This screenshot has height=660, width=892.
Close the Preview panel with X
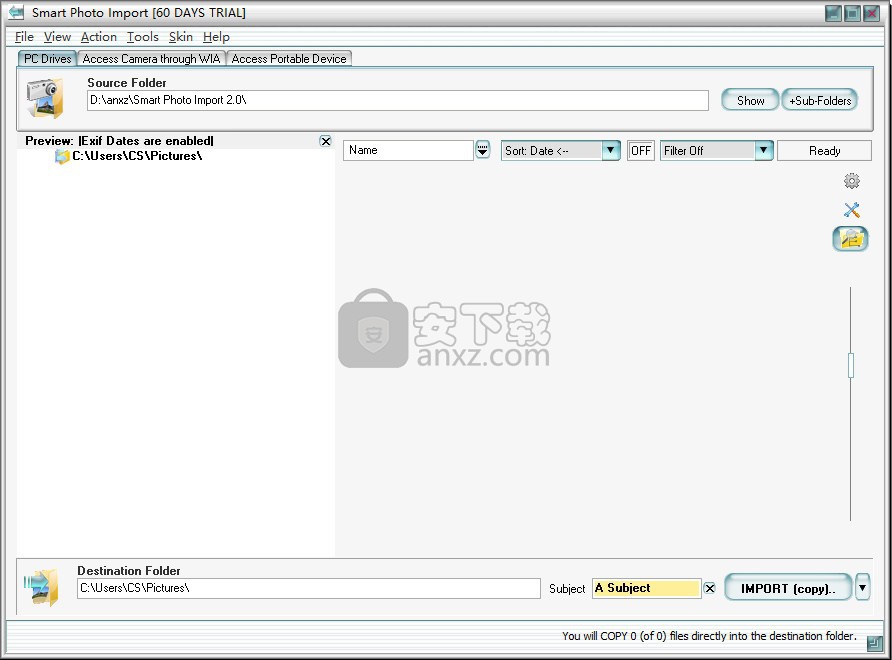coord(325,141)
